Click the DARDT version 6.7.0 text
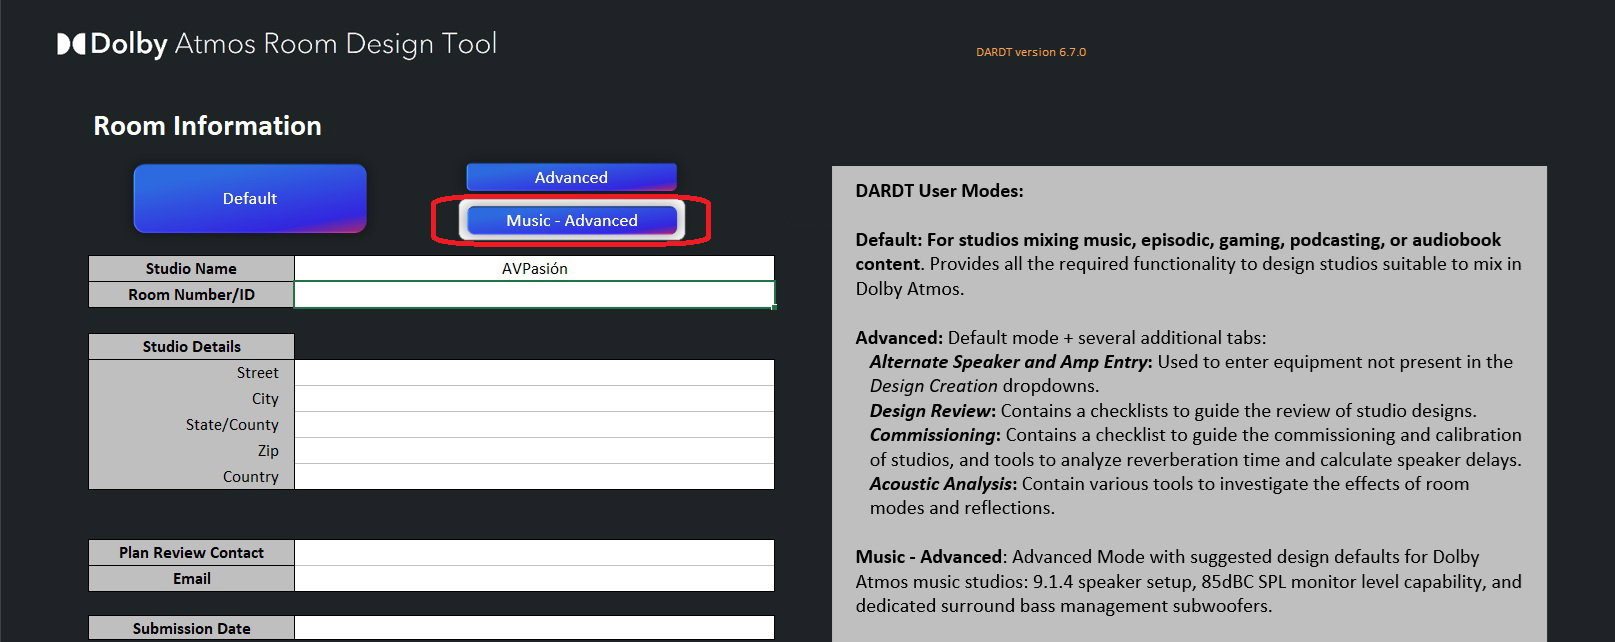This screenshot has width=1615, height=642. (1031, 52)
